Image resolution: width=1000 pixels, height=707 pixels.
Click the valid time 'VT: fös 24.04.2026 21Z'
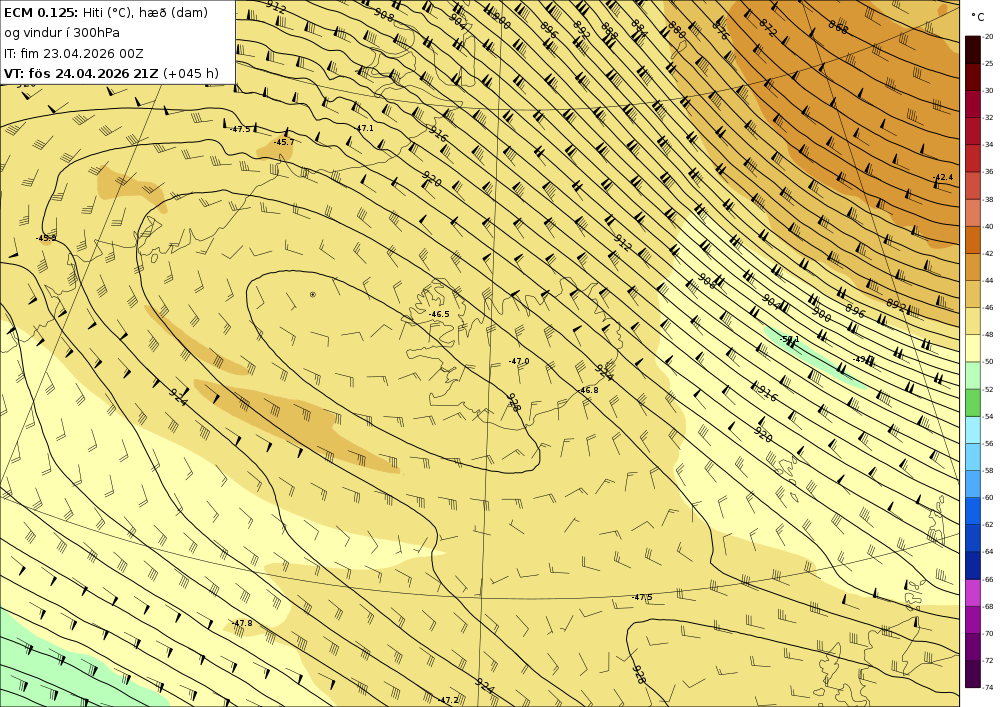point(81,73)
